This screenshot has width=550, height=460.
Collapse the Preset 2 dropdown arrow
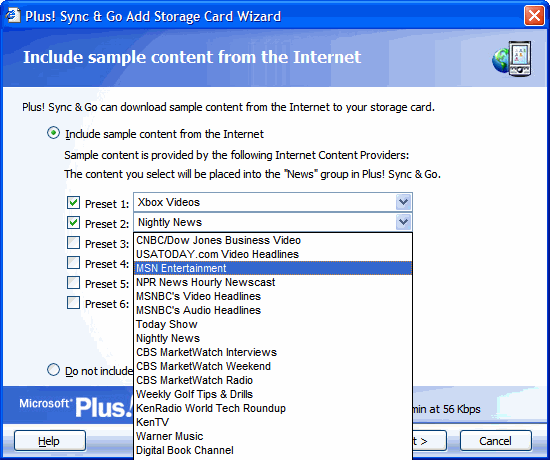pos(403,222)
